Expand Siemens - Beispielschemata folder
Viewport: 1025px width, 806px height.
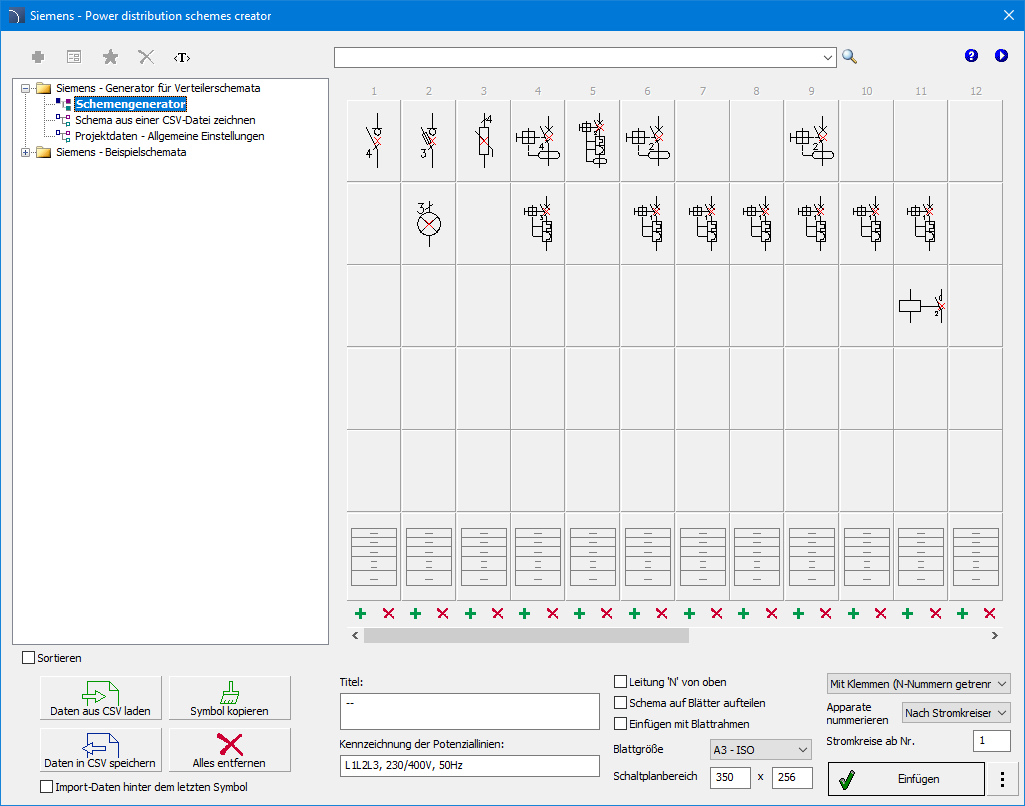tap(25, 152)
